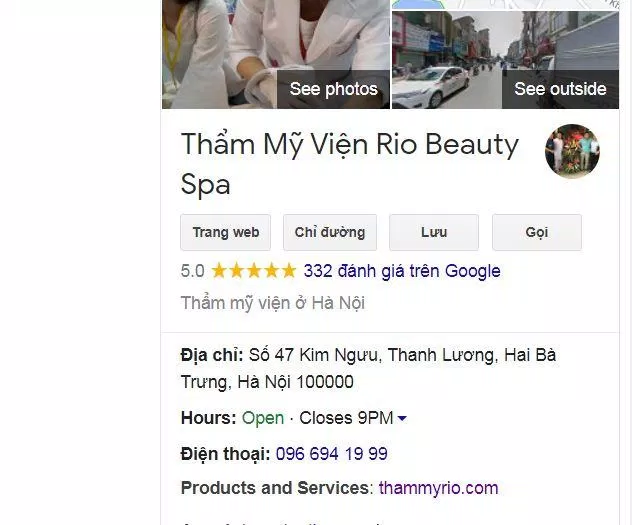Click the Trang web button

225,232
